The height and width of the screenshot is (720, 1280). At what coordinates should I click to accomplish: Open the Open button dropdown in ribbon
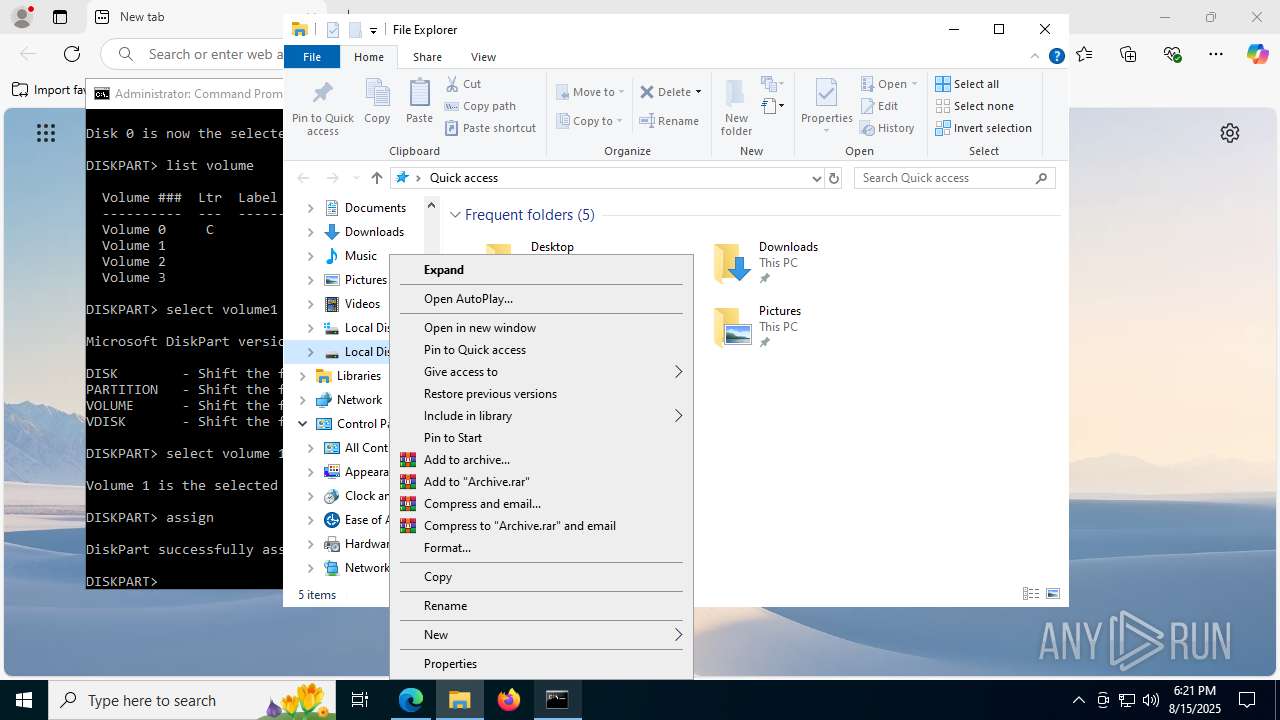coord(914,84)
